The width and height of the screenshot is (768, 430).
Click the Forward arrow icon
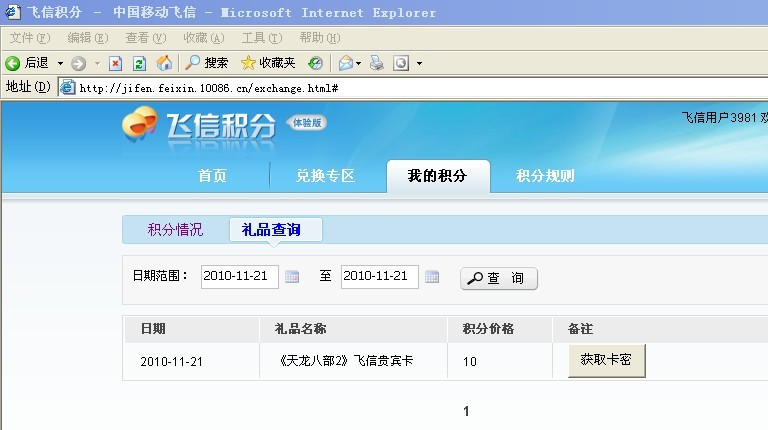click(78, 63)
